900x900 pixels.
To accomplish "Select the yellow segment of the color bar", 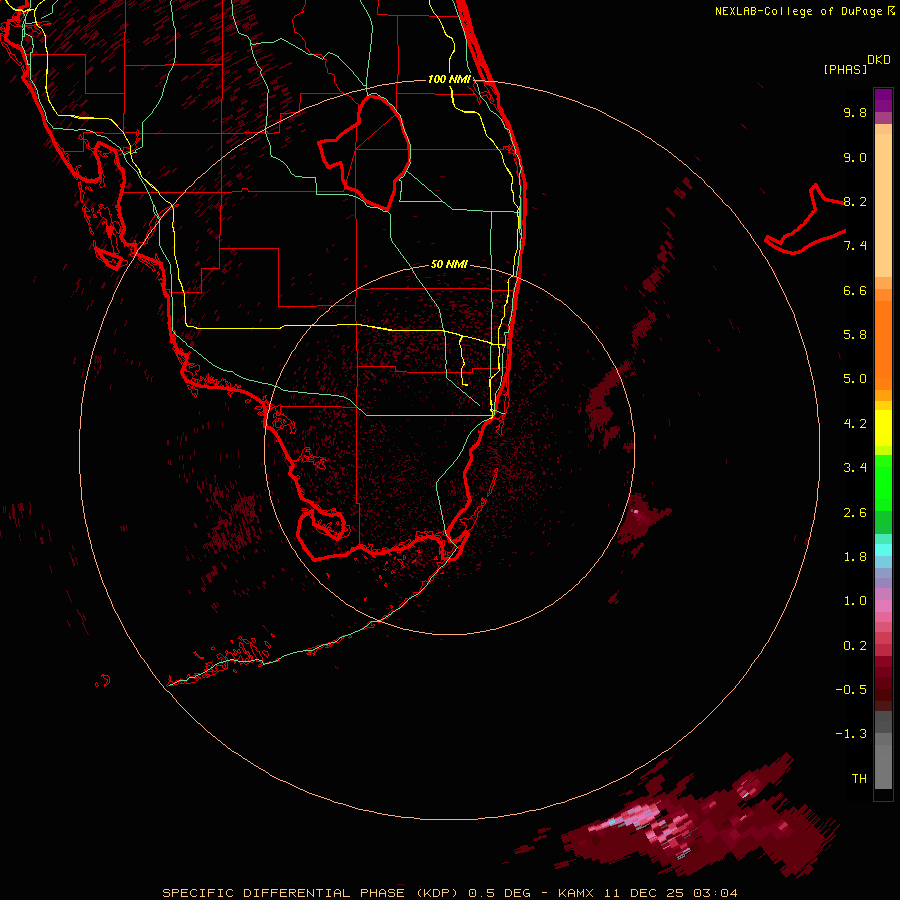I will click(x=883, y=428).
